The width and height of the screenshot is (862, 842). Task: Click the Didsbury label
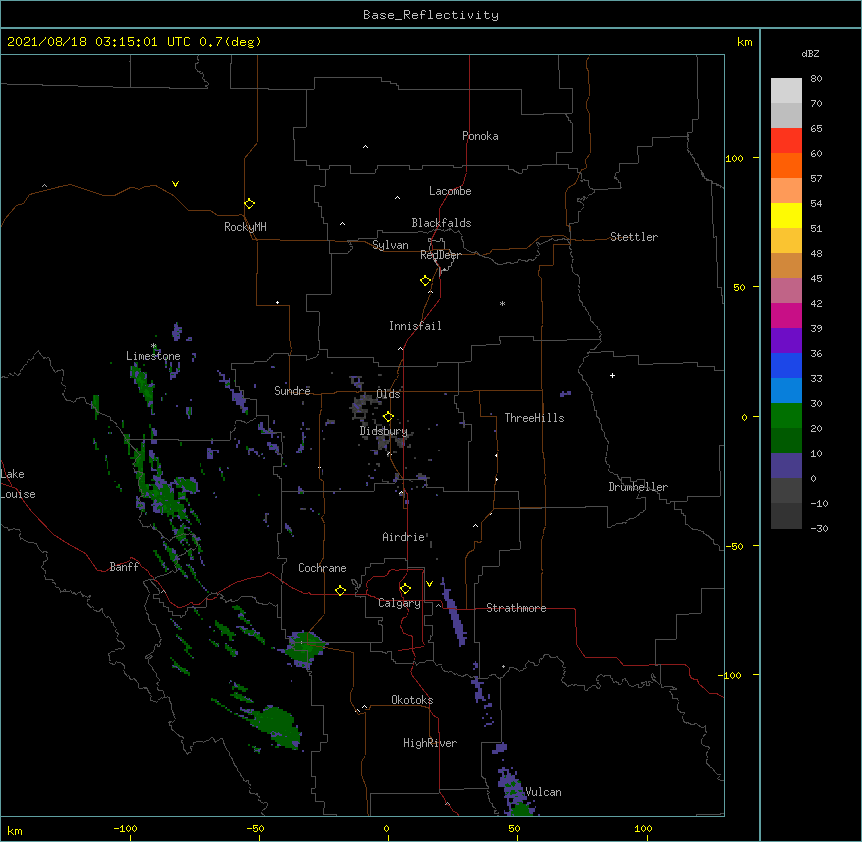[384, 431]
